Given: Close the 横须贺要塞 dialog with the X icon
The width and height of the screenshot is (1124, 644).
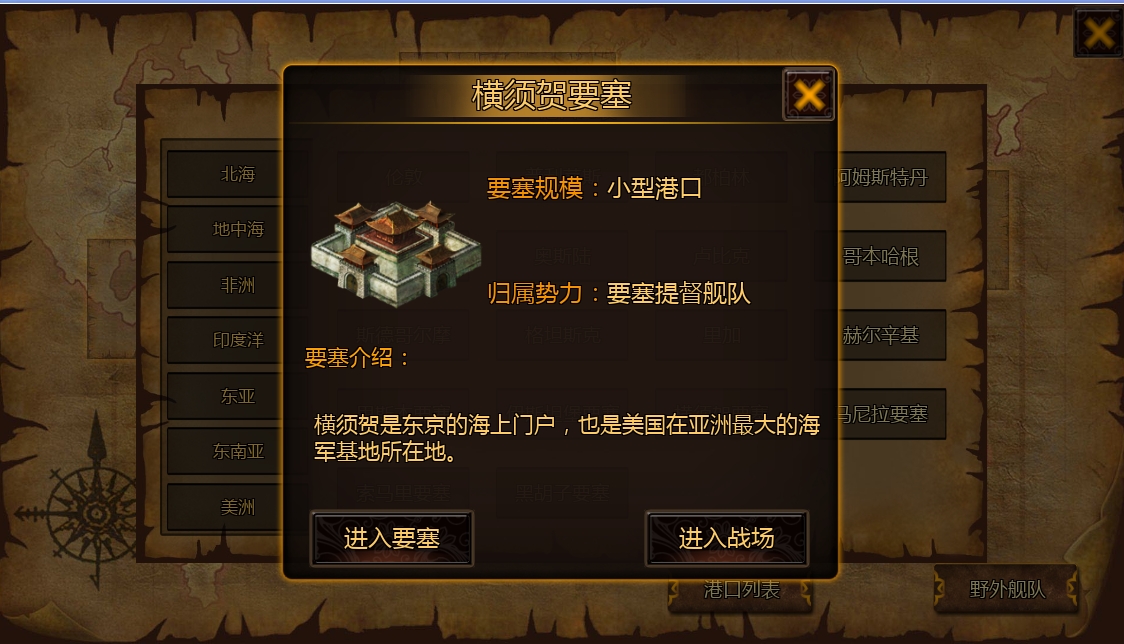Looking at the screenshot, I should (x=809, y=95).
